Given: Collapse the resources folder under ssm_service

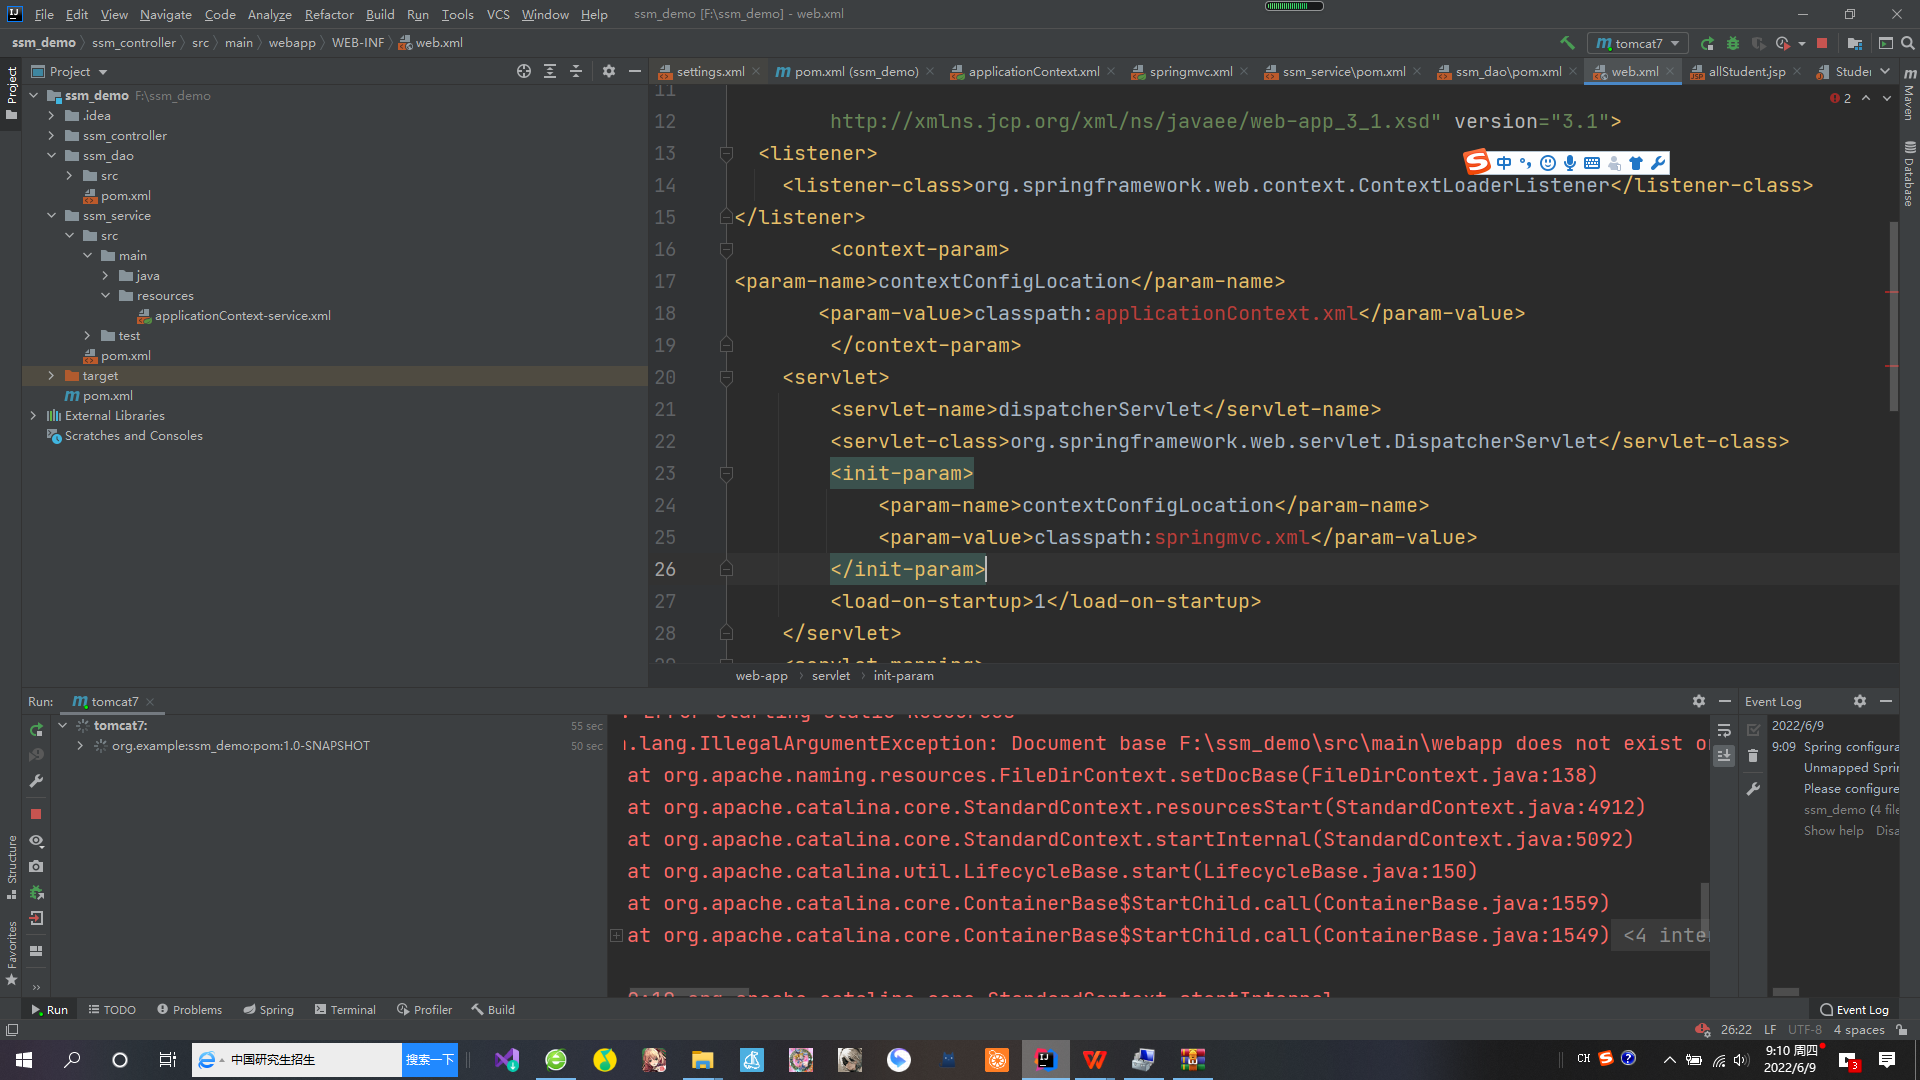Looking at the screenshot, I should tap(105, 296).
